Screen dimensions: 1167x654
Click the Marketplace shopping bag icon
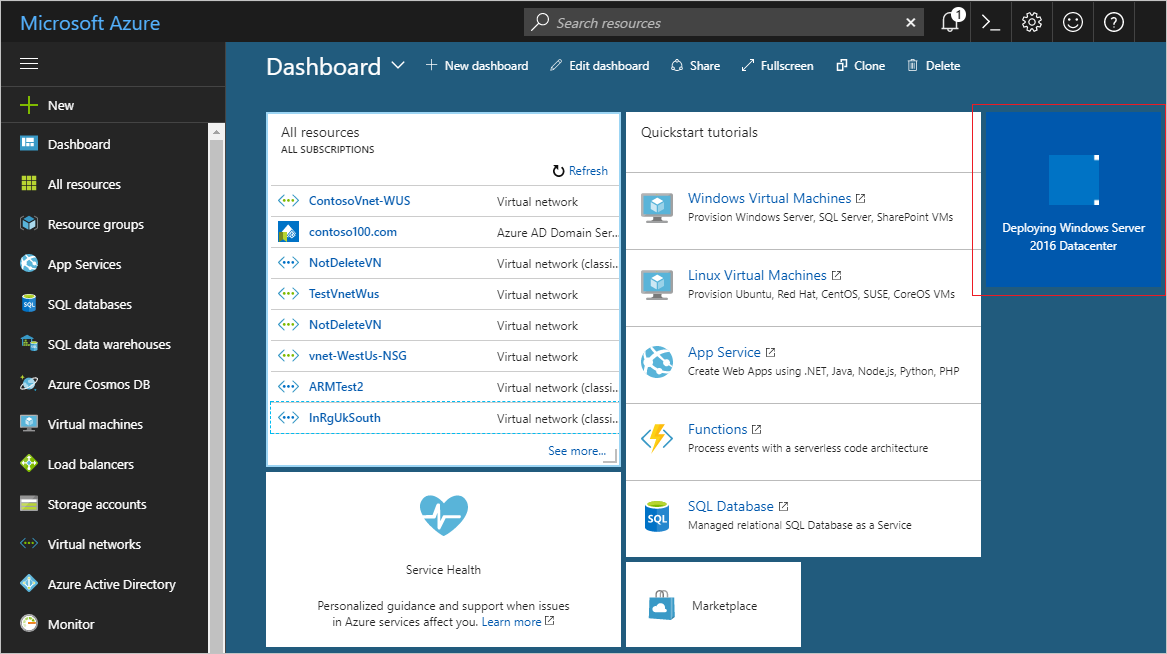point(661,605)
